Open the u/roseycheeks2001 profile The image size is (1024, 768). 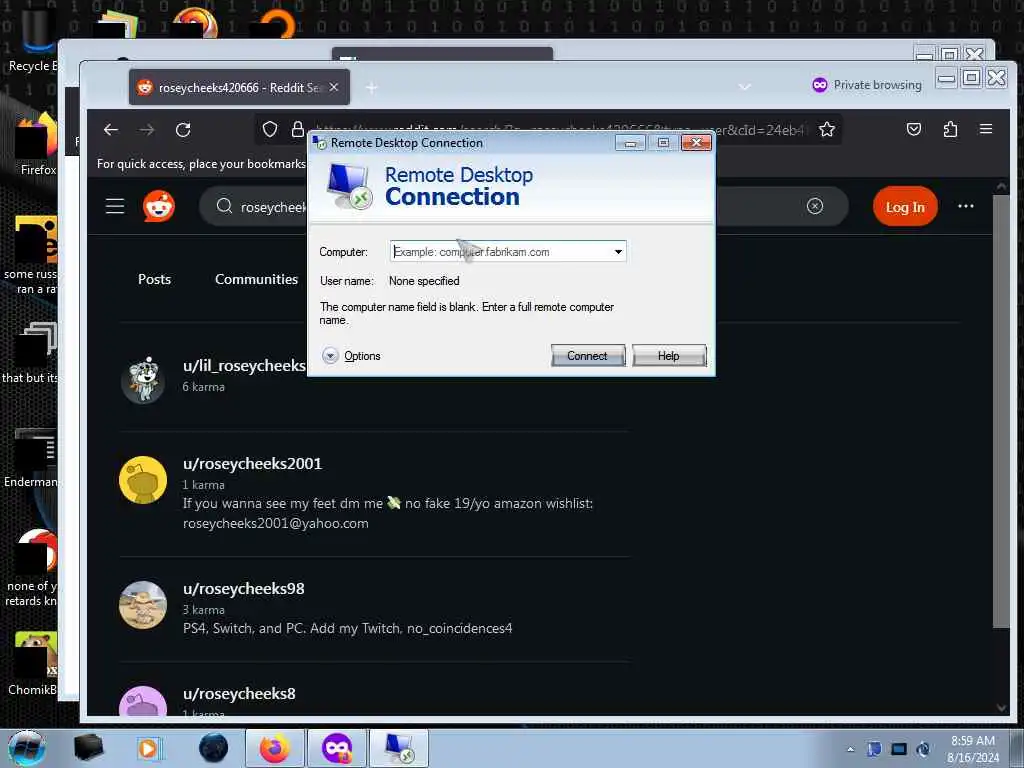(x=252, y=464)
